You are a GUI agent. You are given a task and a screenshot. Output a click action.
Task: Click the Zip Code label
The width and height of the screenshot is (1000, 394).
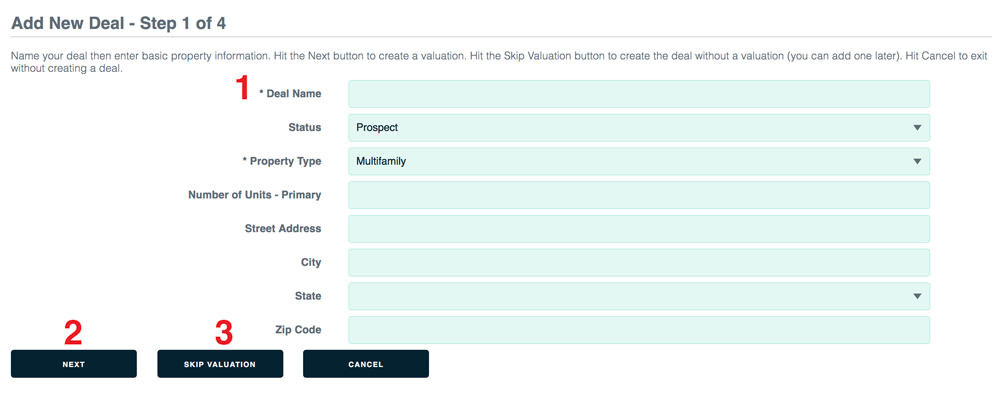(298, 330)
